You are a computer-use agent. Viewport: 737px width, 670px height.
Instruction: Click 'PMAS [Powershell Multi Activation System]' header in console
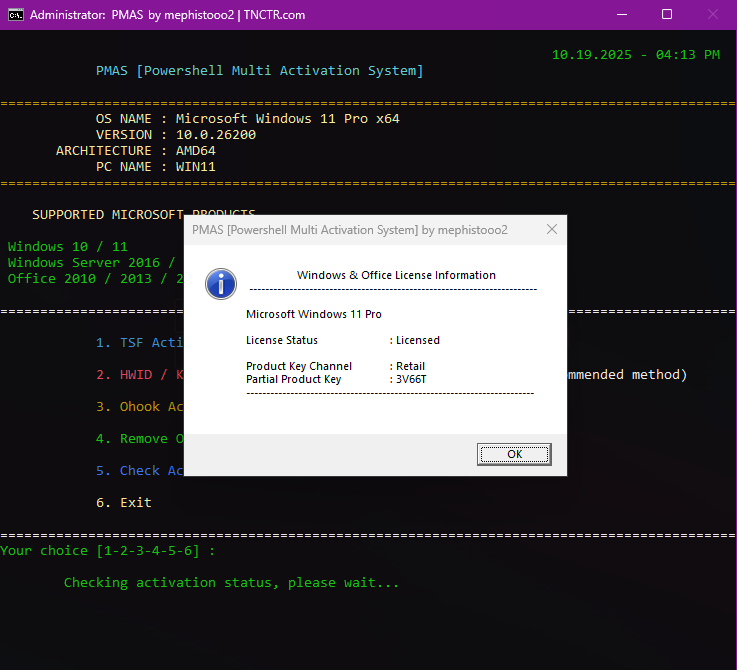tap(259, 71)
